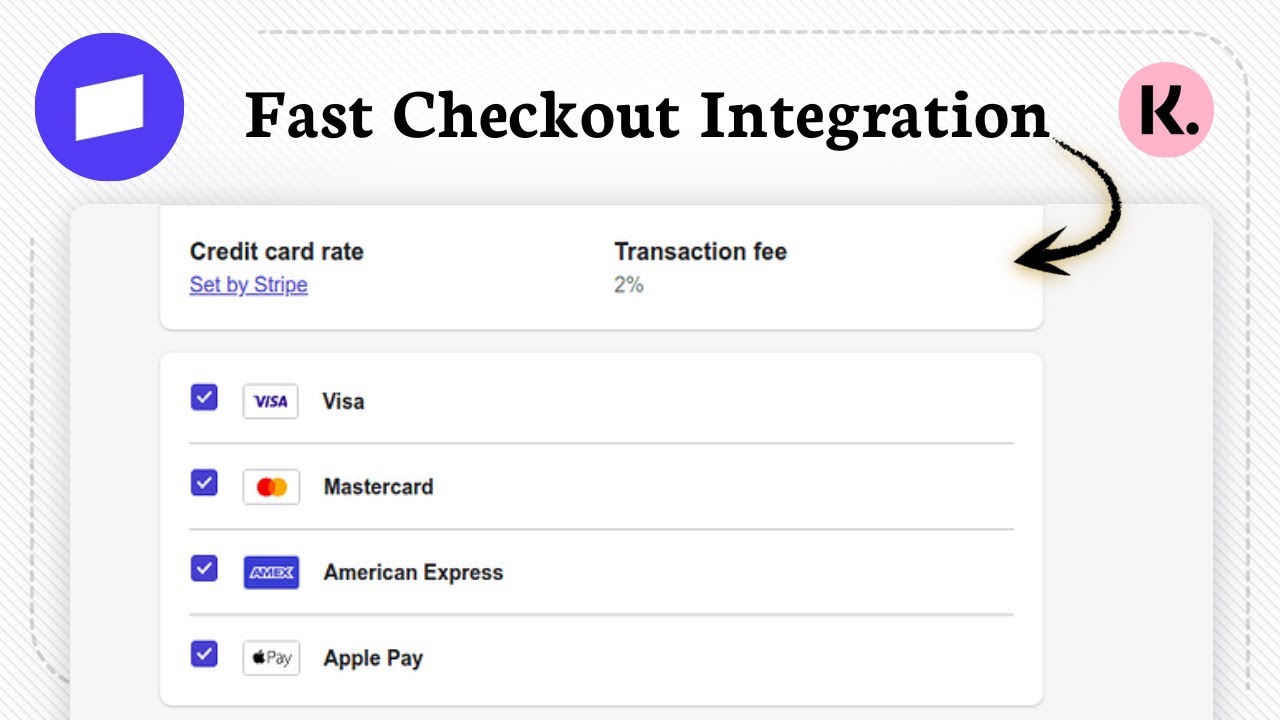Click the AMEX card brand icon
Screen dimensions: 1280x720
tap(271, 573)
